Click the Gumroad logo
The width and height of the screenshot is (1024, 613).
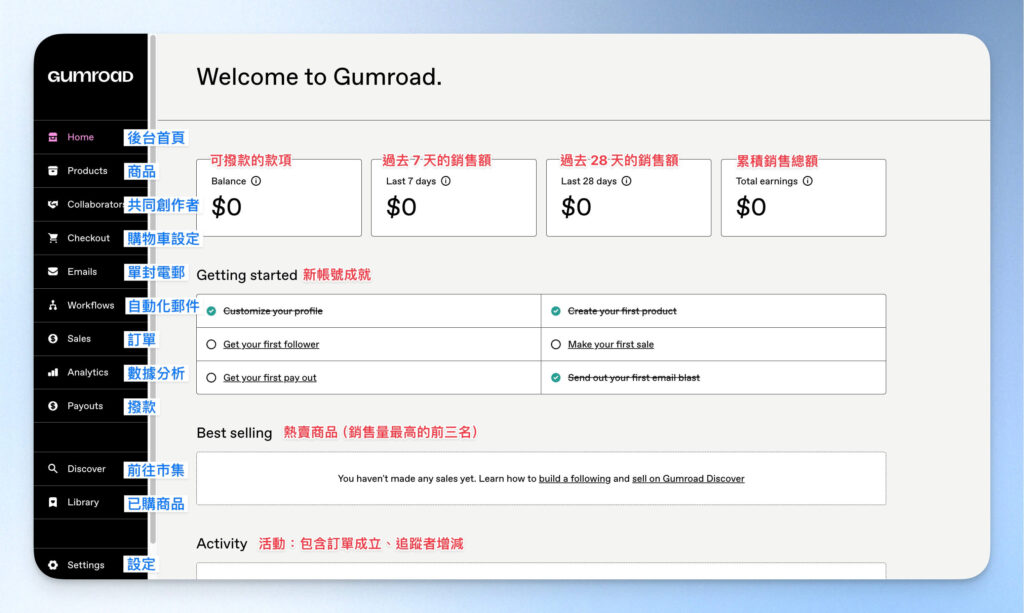click(x=90, y=76)
